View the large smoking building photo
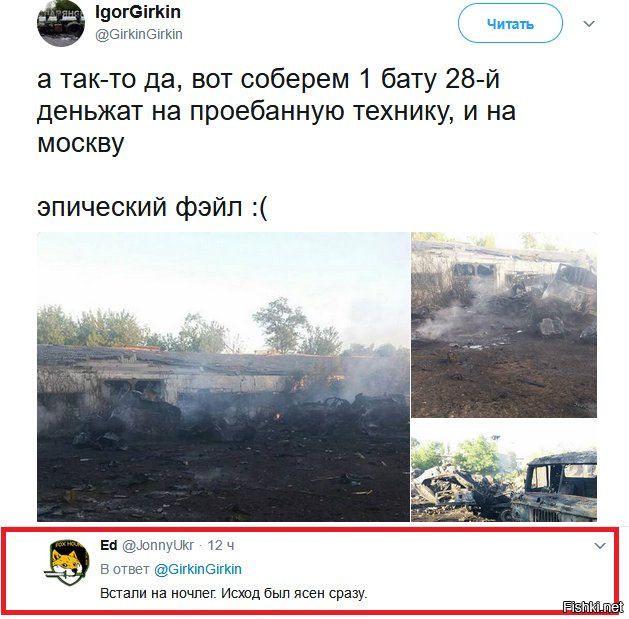The width and height of the screenshot is (629, 619). click(223, 377)
